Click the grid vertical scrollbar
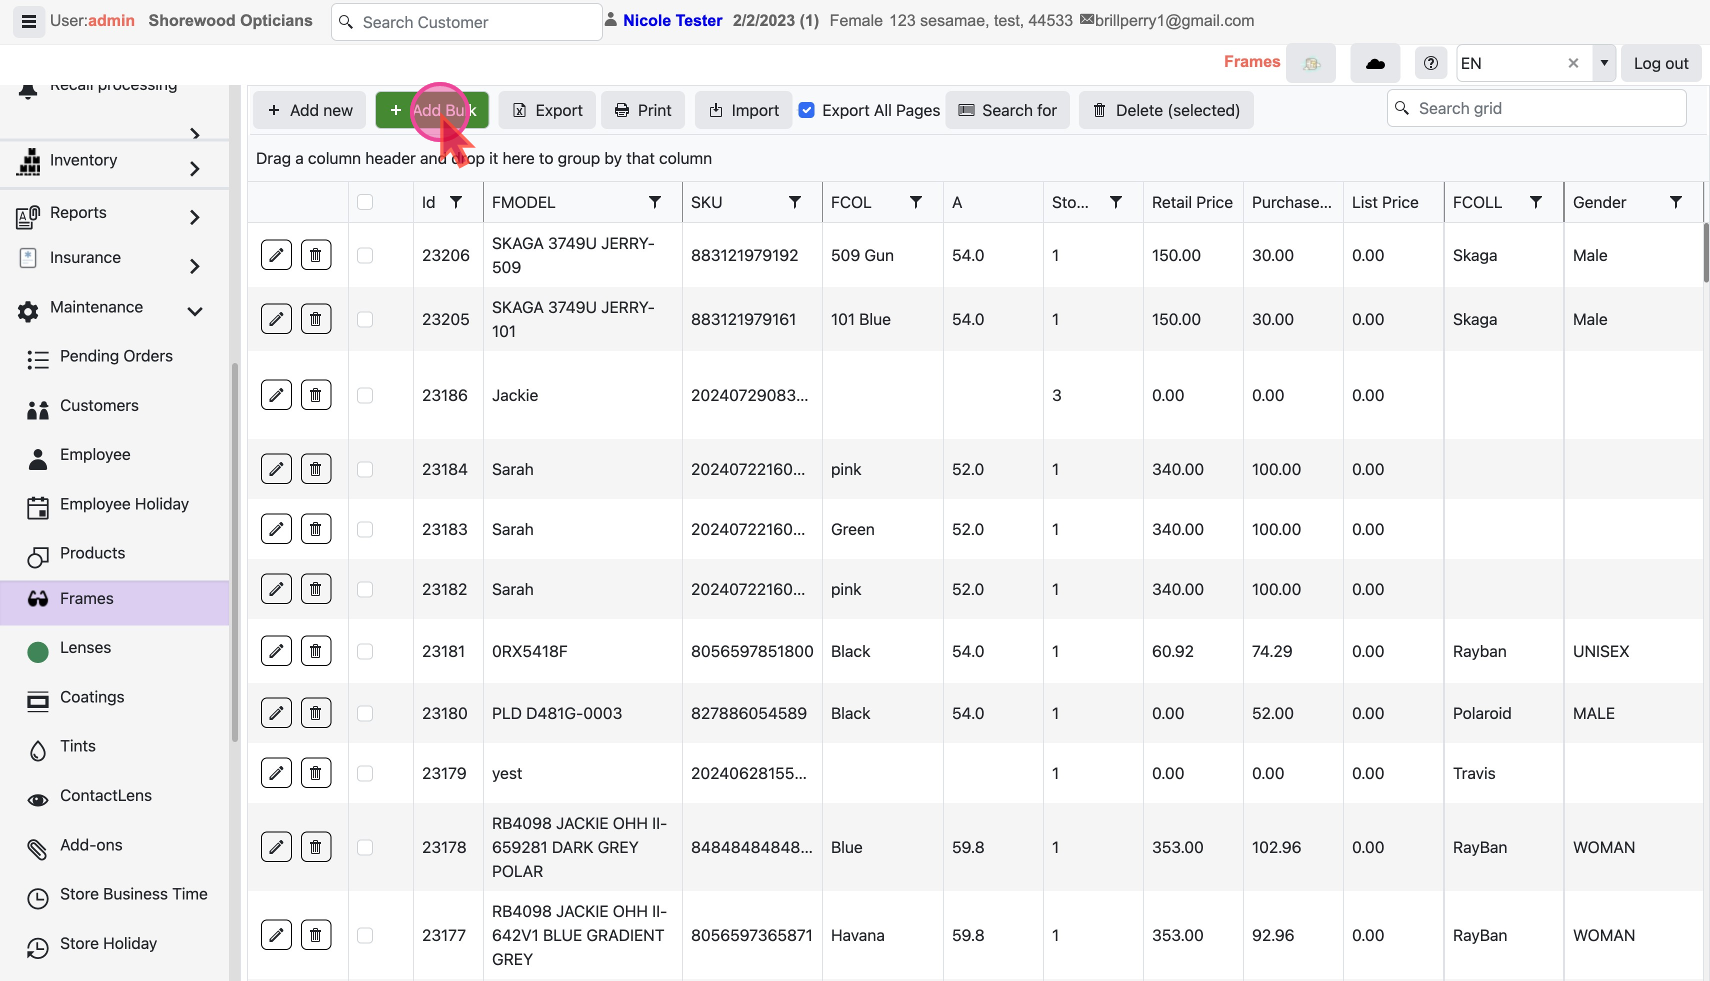This screenshot has height=981, width=1710. (1706, 253)
